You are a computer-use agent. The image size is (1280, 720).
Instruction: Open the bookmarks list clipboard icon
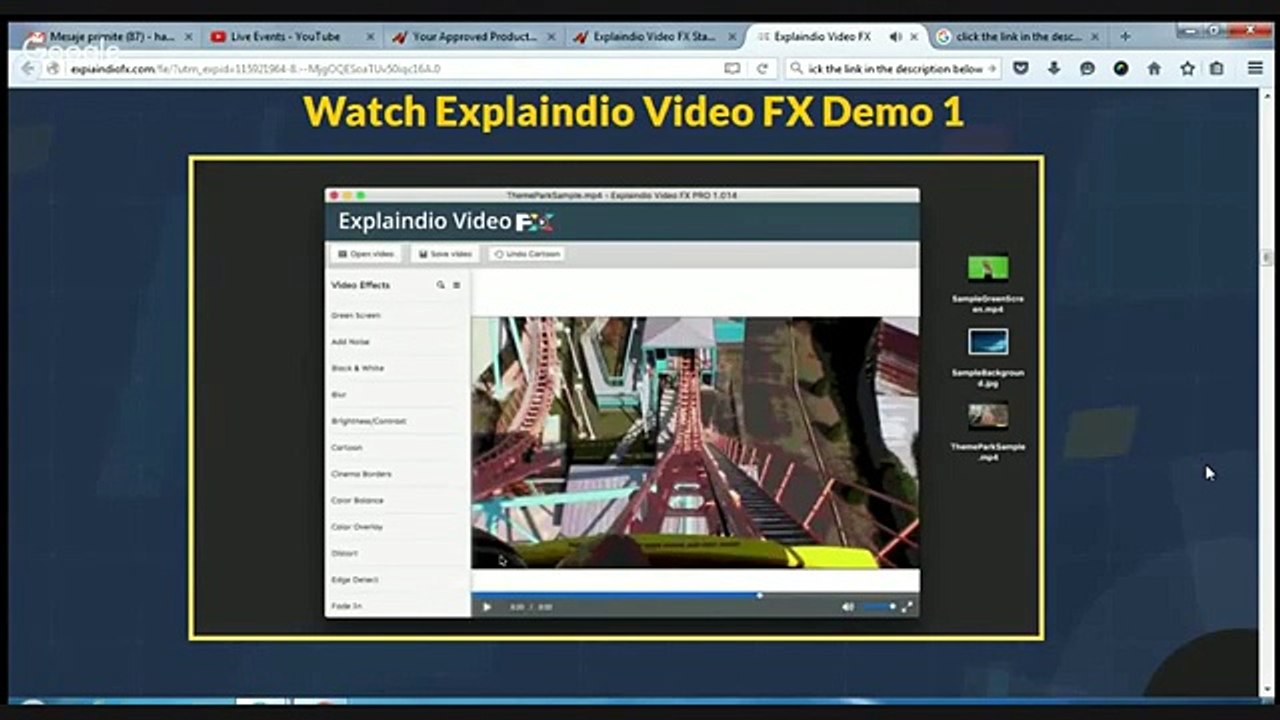click(x=1217, y=69)
